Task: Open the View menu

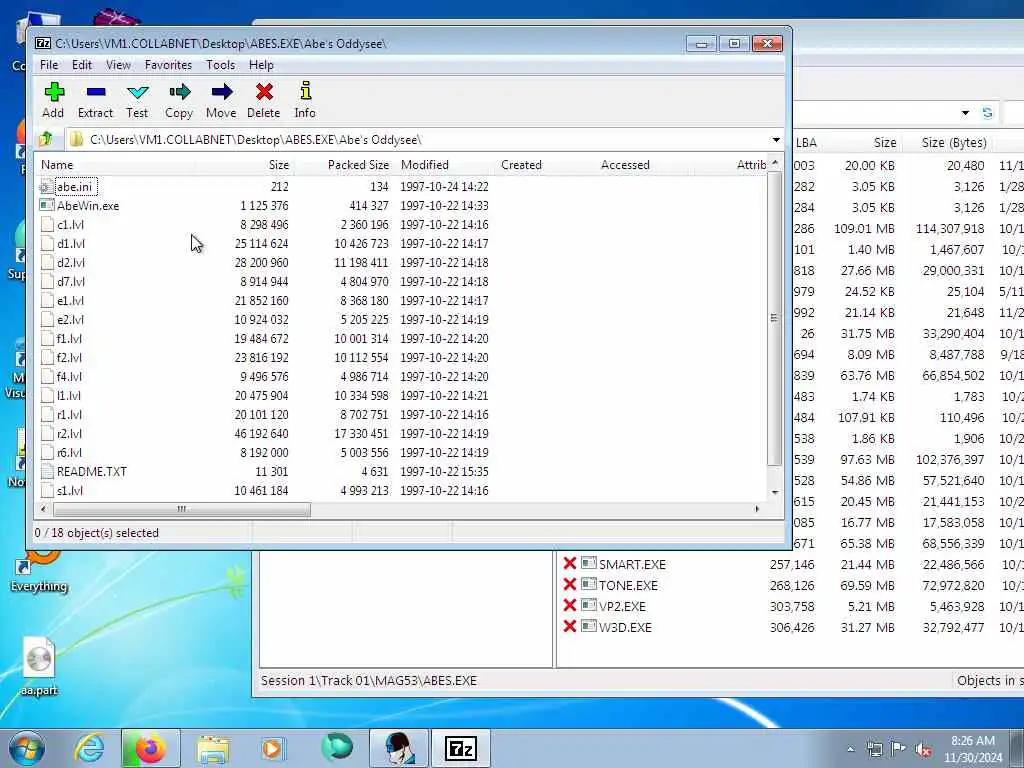Action: point(118,65)
